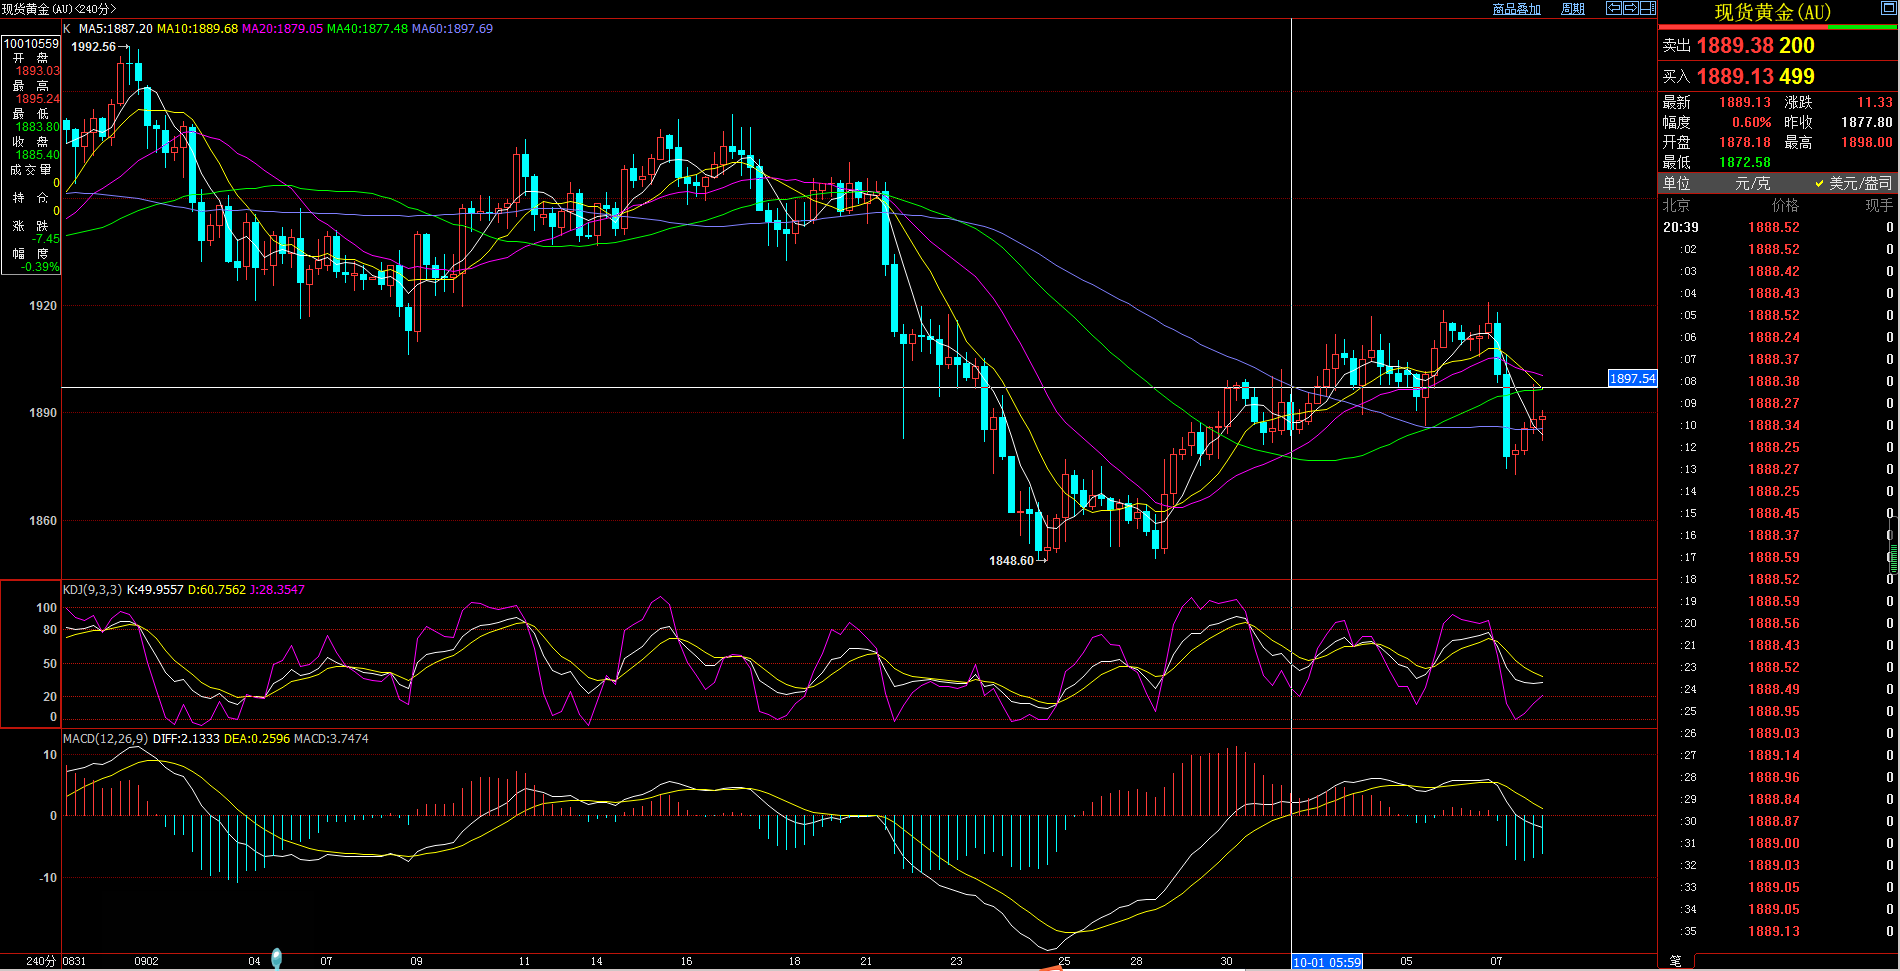Click the 240分 period label at bottom left
Viewport: 1900px width, 971px height.
click(x=40, y=961)
